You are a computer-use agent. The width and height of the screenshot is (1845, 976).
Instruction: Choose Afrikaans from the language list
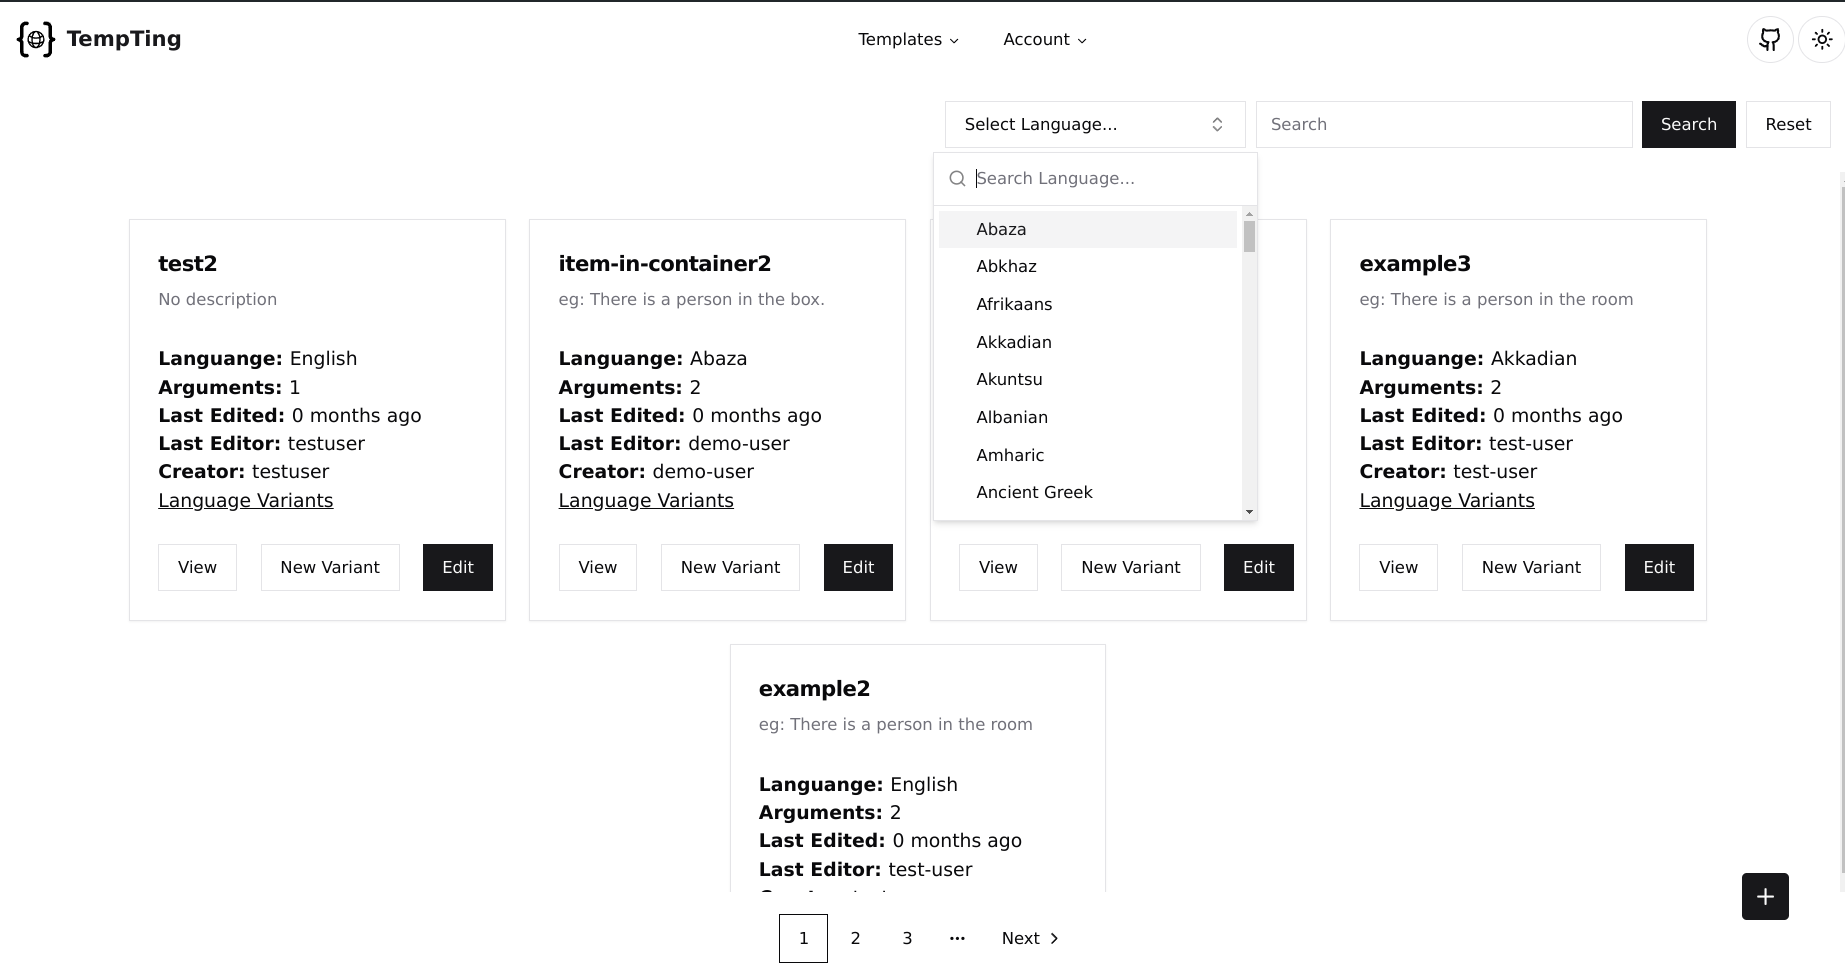(x=1014, y=304)
